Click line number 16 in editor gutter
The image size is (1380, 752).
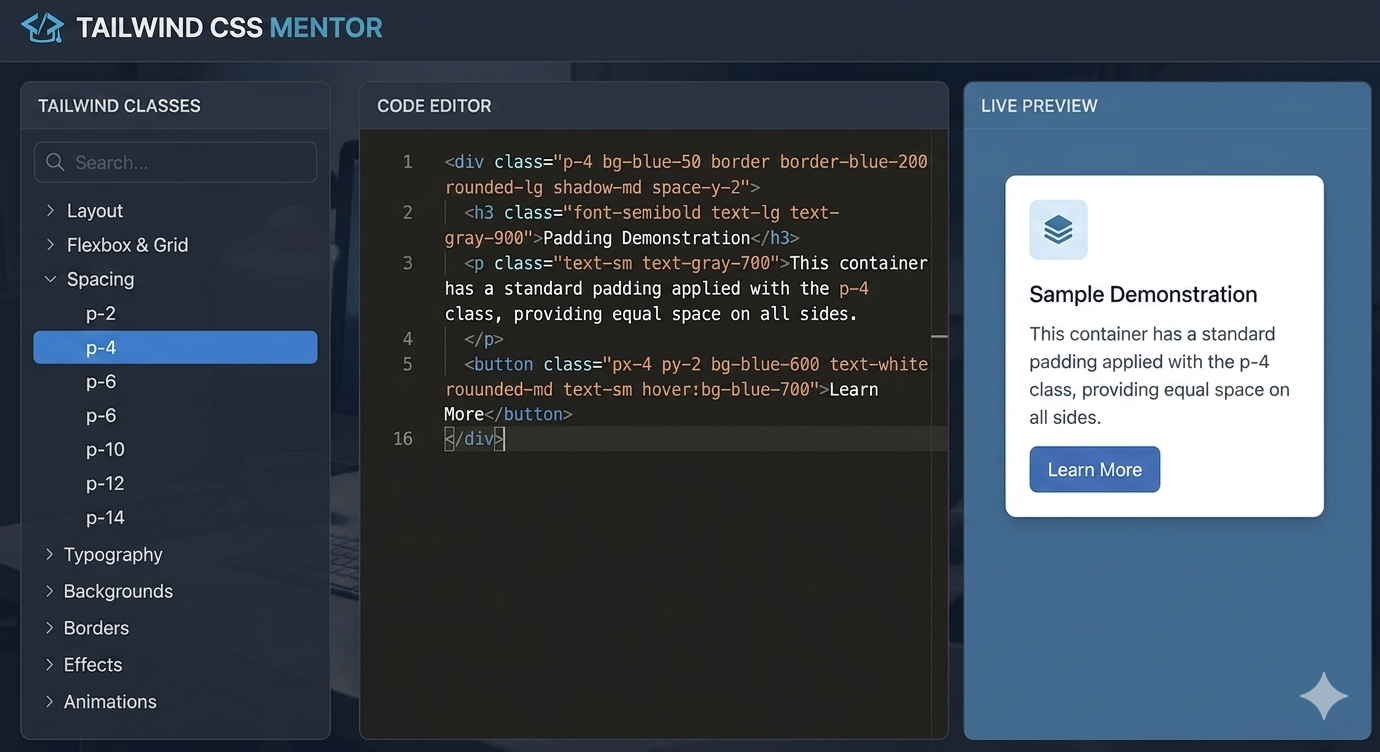point(403,439)
